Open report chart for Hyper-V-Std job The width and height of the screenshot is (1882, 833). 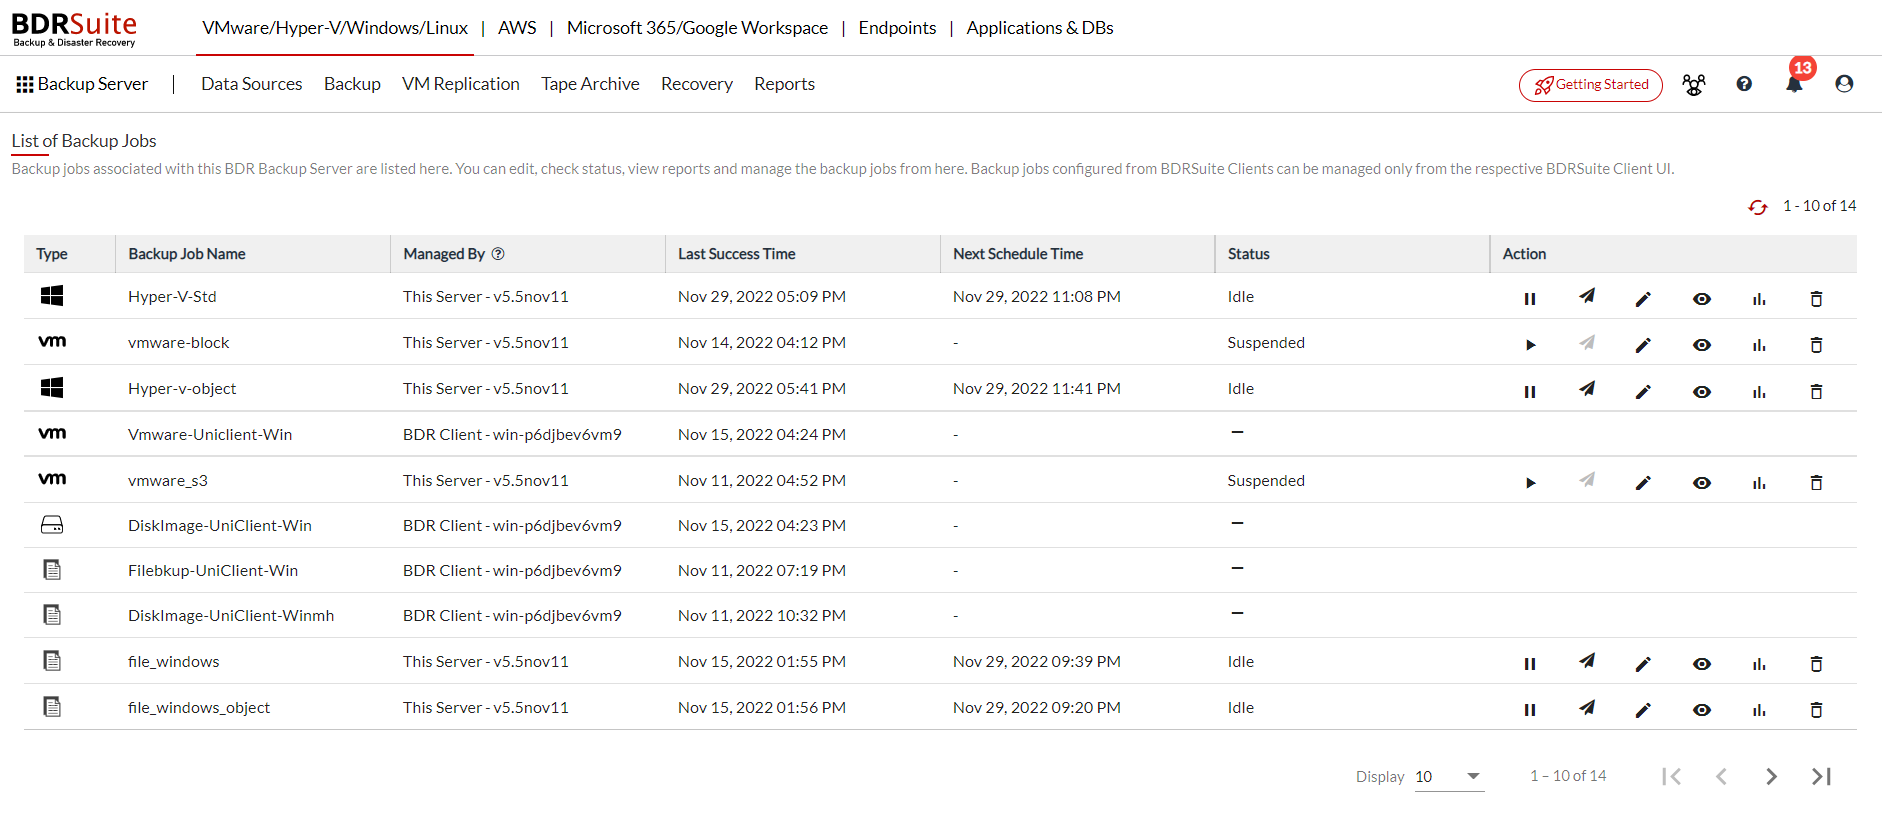[x=1759, y=299]
